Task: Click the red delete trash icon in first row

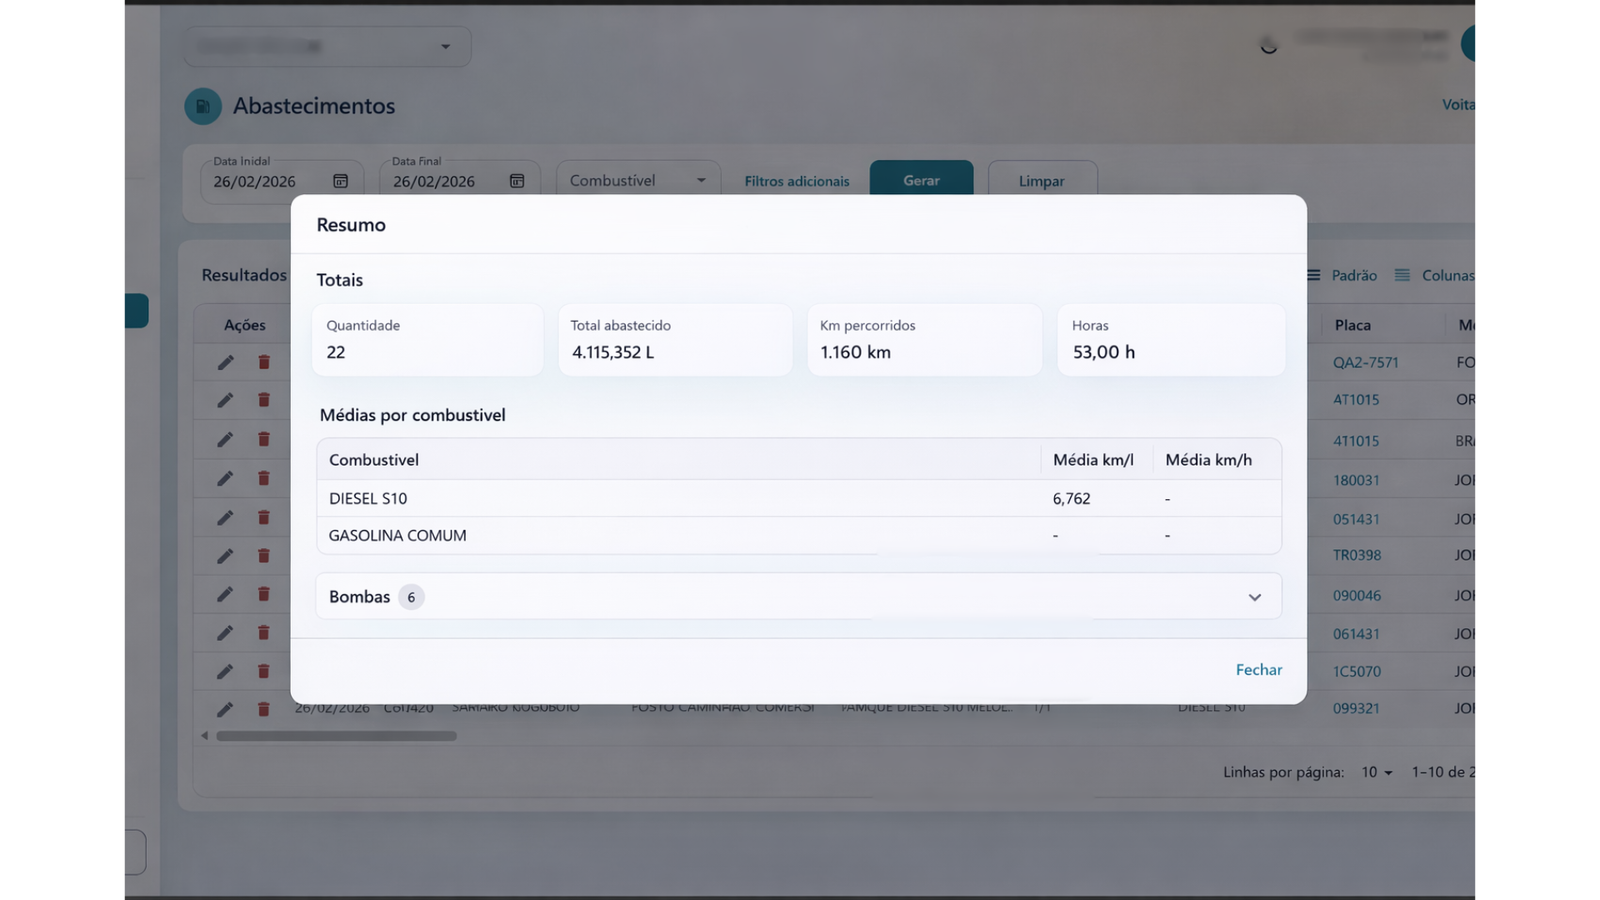Action: [x=264, y=362]
